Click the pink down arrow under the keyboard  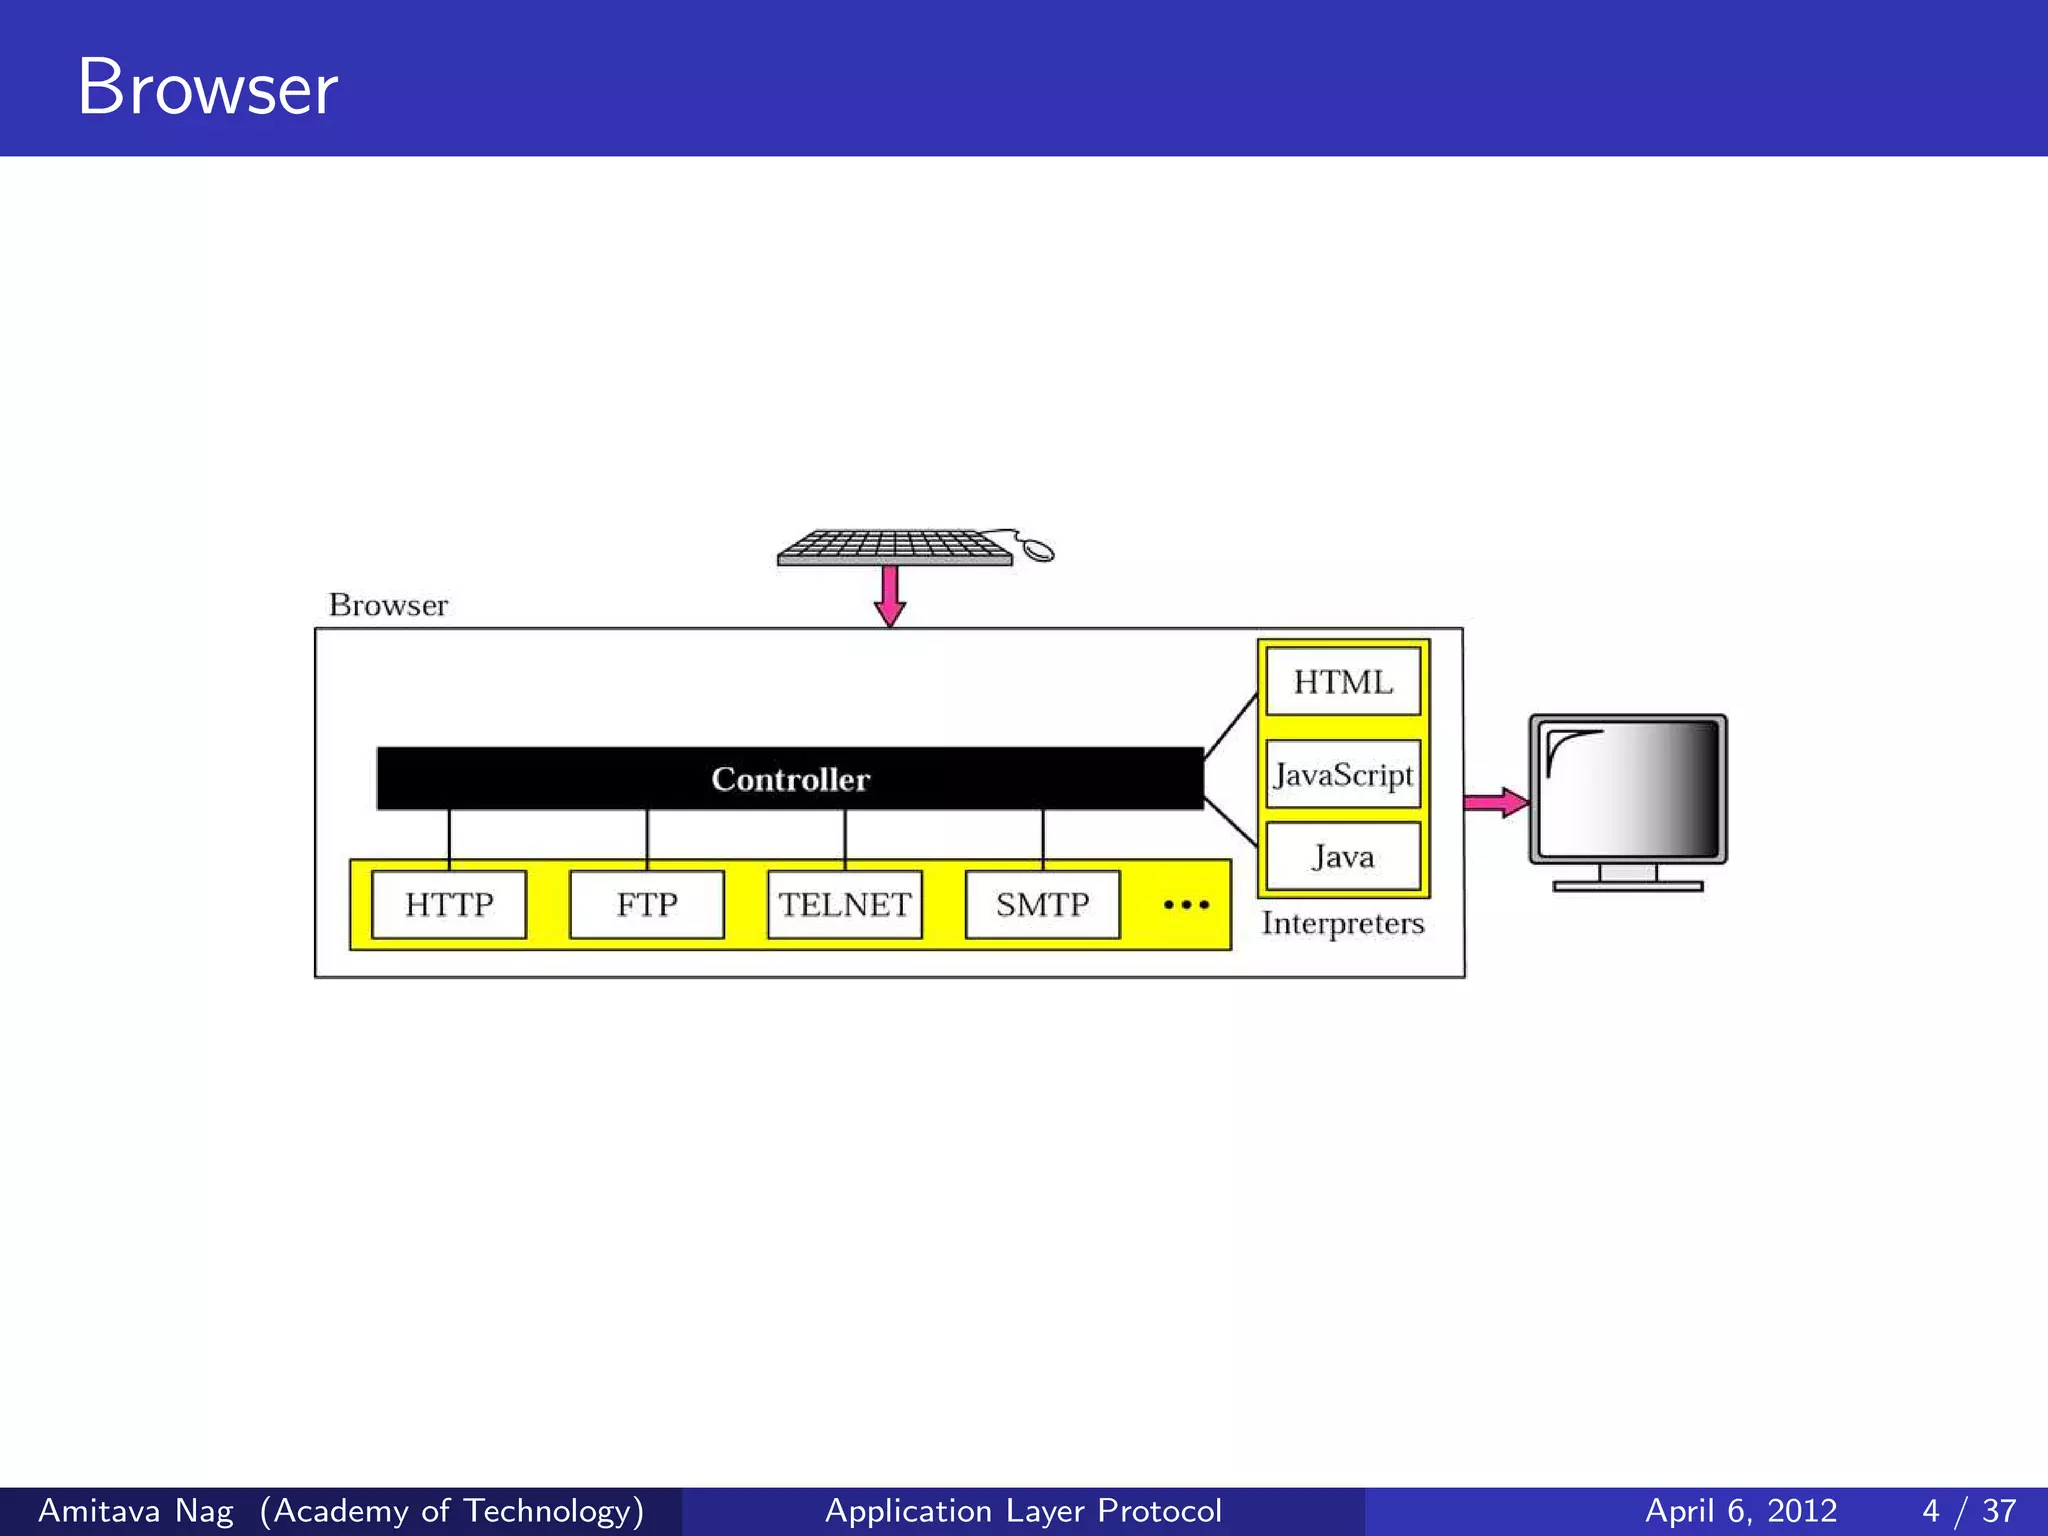click(889, 597)
